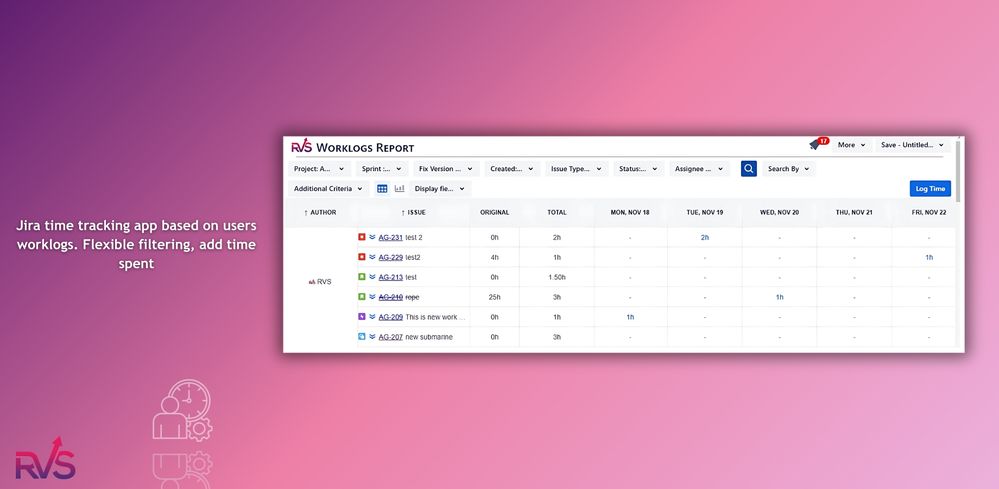
Task: Open the 2h worklog on Tuesday for AG-231
Action: [705, 237]
